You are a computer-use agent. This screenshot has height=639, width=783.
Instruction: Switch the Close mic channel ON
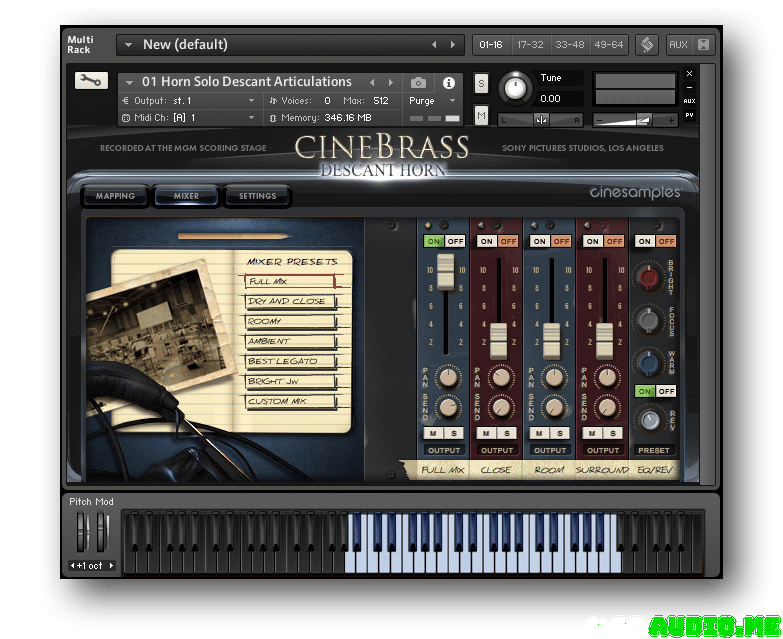[486, 241]
